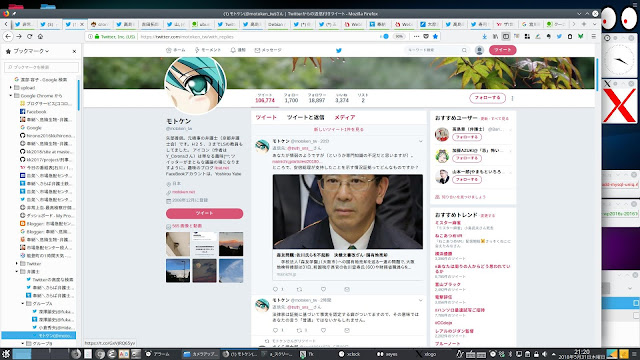This screenshot has height=360, width=640.
Task: Click the いいね 3,274 stat
Action: (x=342, y=98)
